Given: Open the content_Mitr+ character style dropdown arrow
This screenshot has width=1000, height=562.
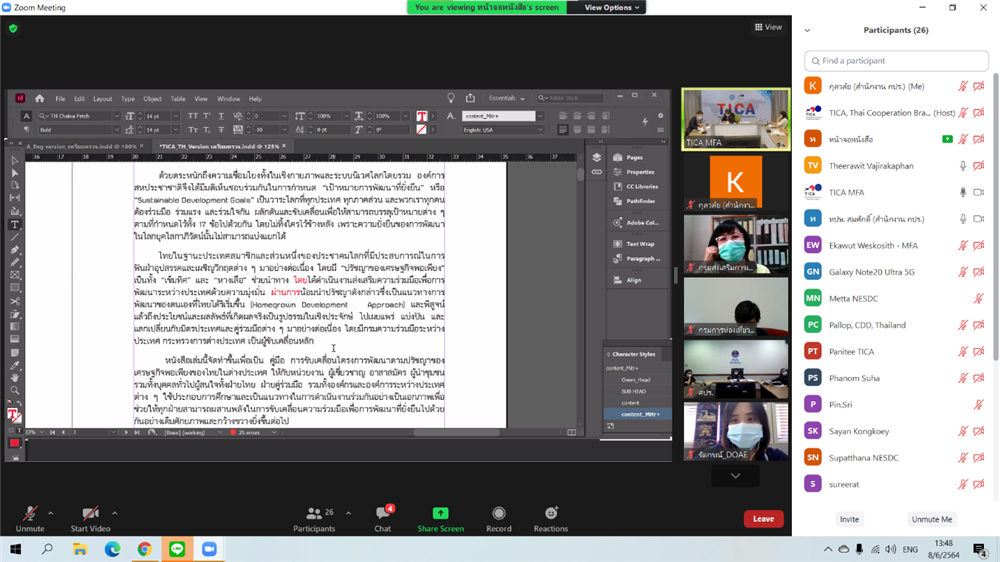Looking at the screenshot, I should 540,116.
